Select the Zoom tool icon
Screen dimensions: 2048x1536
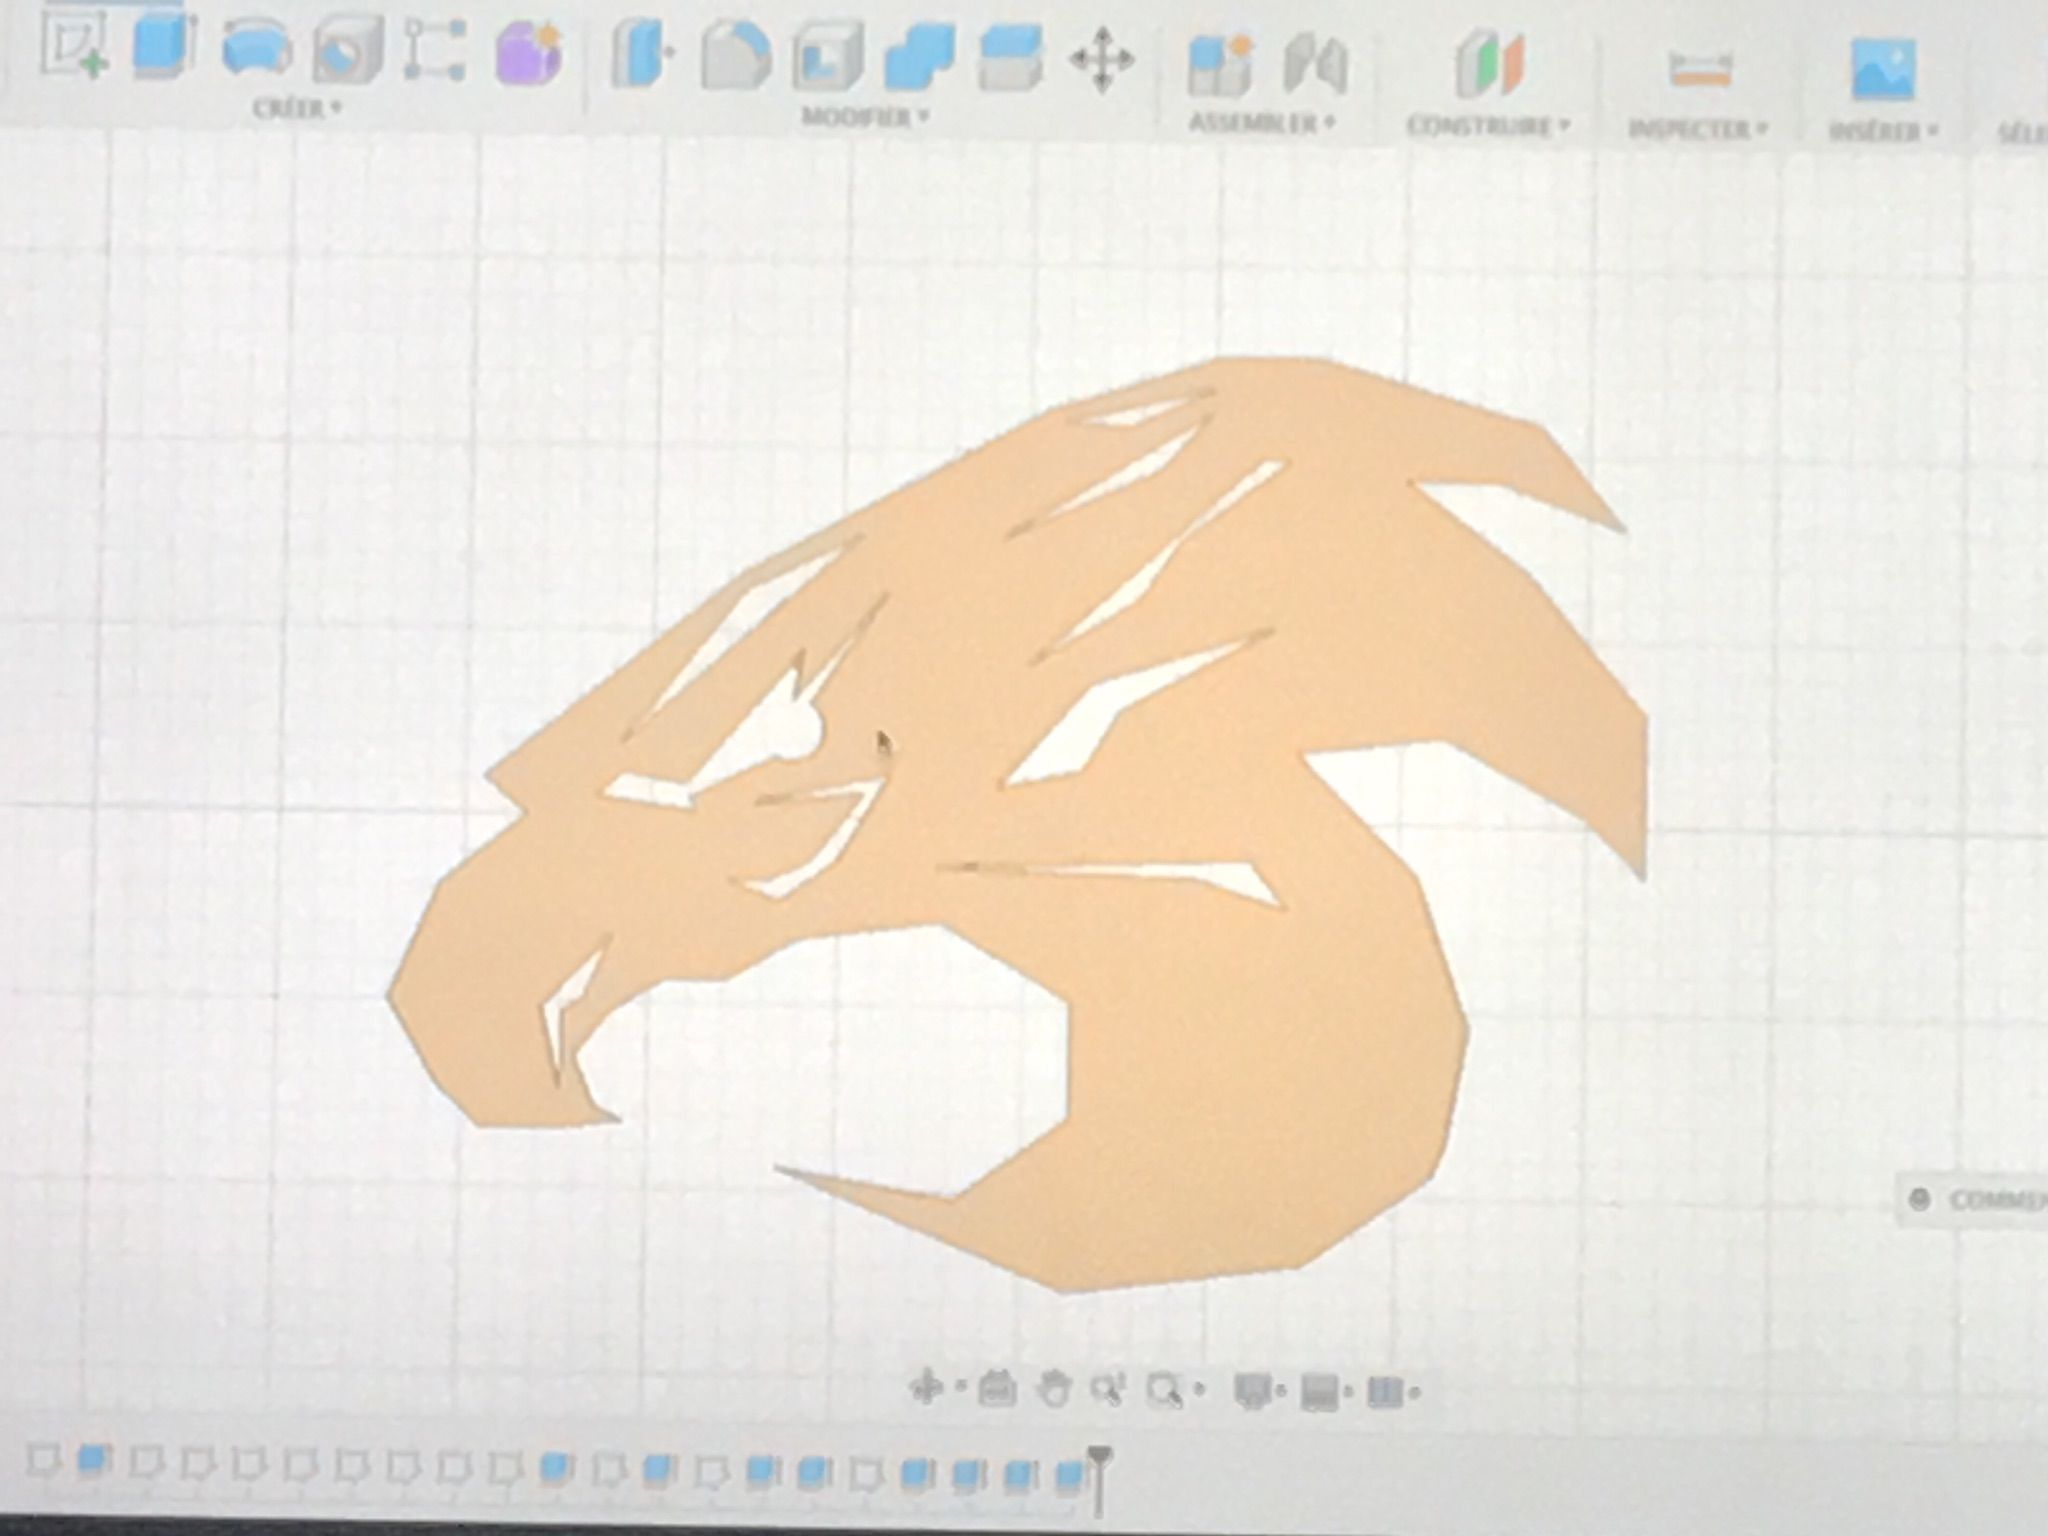(x=1108, y=1389)
